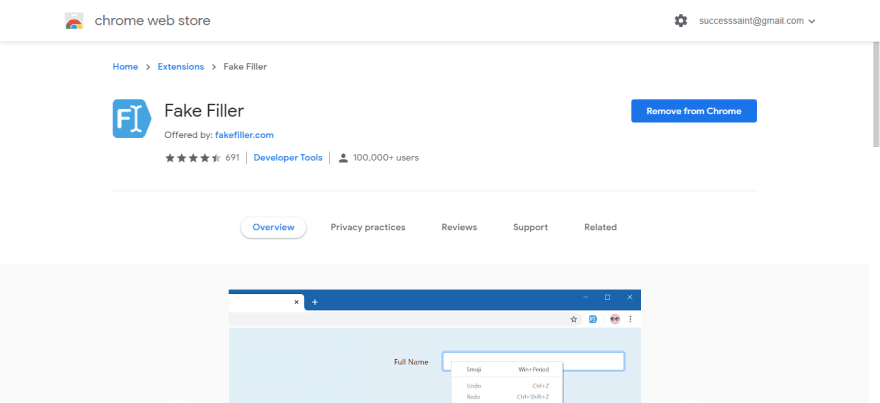This screenshot has height=403, width=880.
Task: Switch to the Privacy practices tab
Action: (368, 227)
